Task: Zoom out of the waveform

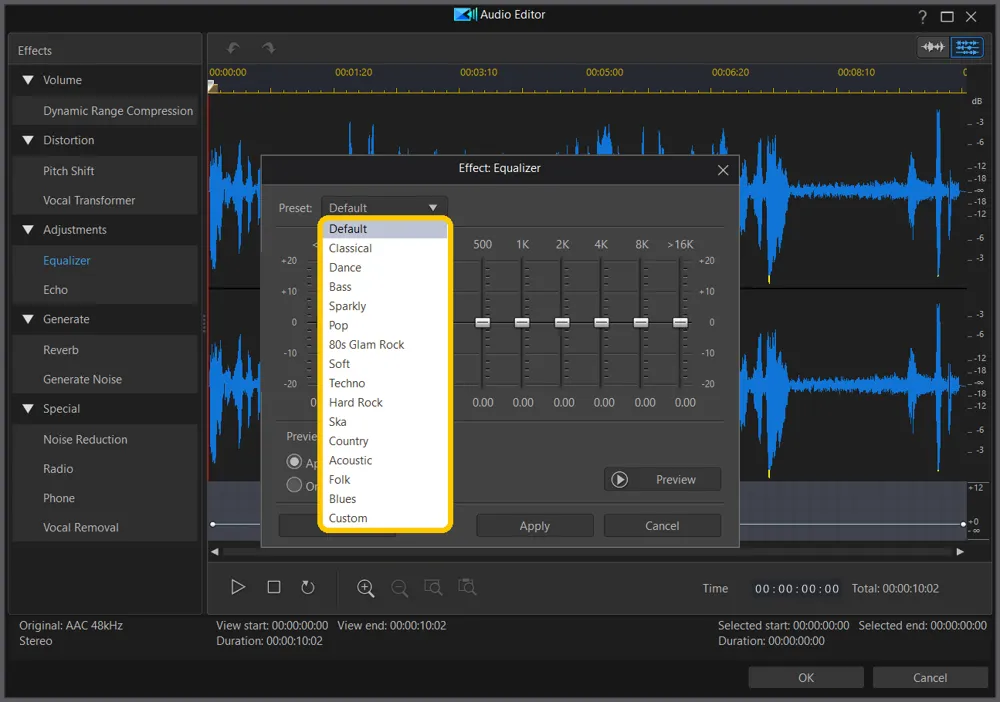Action: coord(399,588)
